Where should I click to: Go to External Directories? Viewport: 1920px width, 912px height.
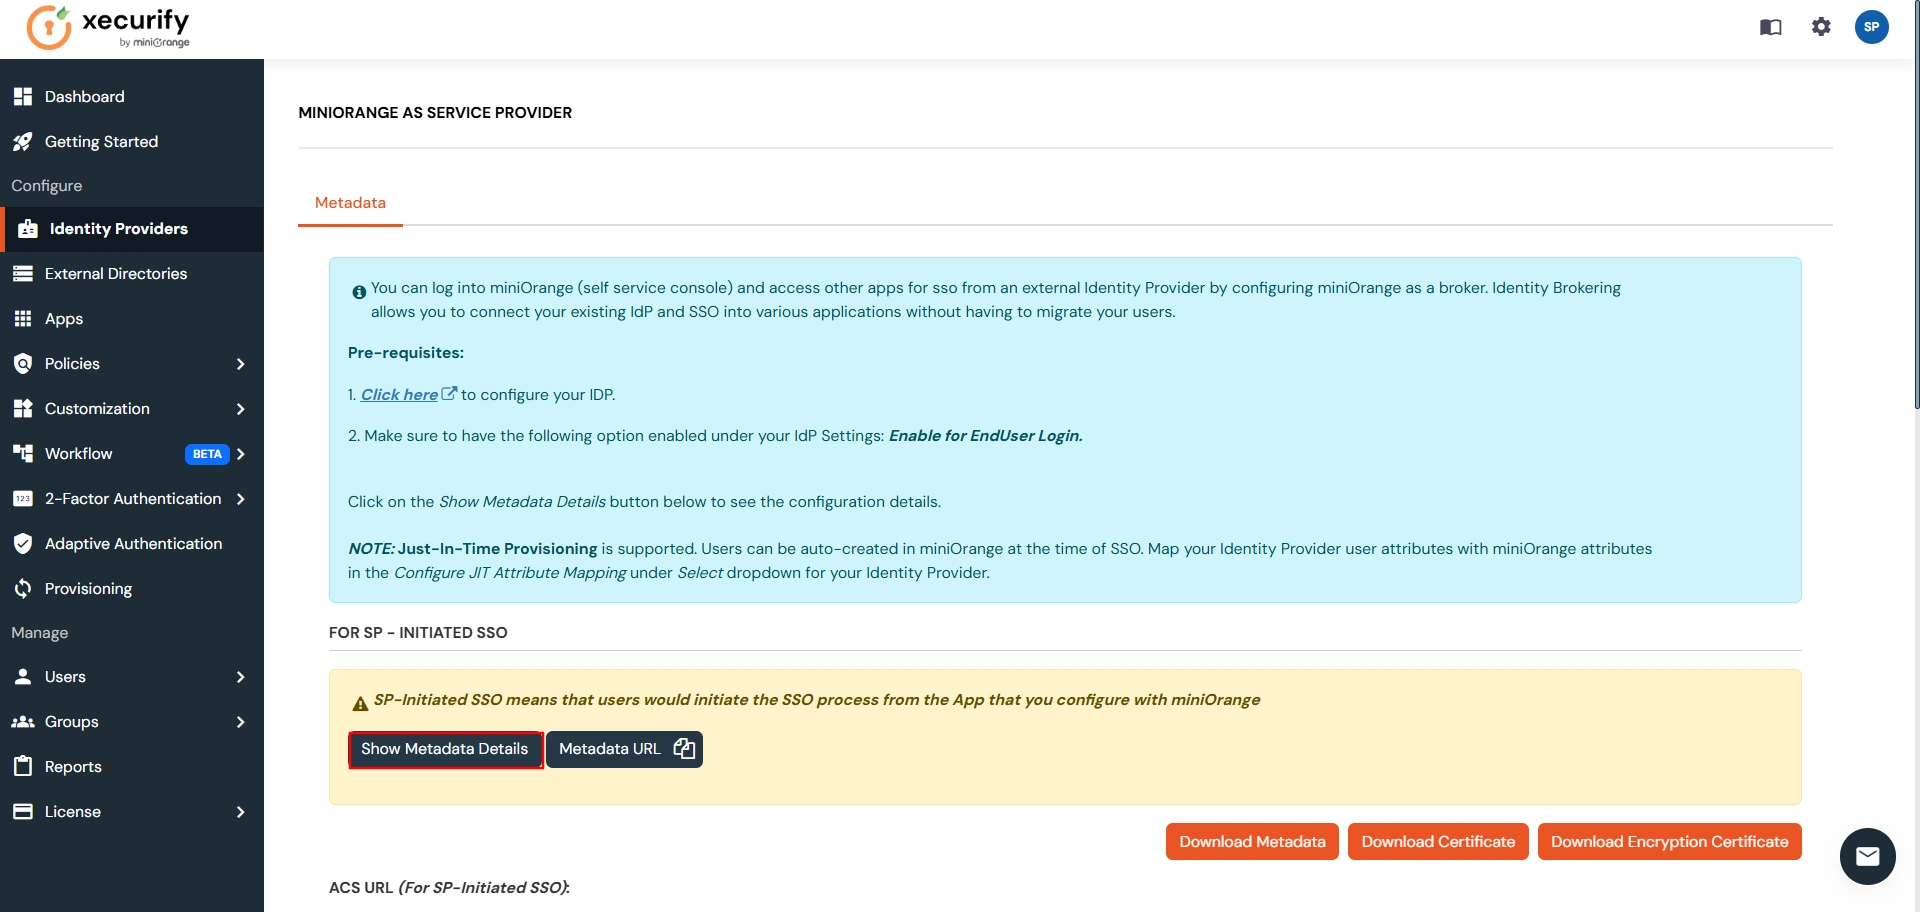point(132,273)
